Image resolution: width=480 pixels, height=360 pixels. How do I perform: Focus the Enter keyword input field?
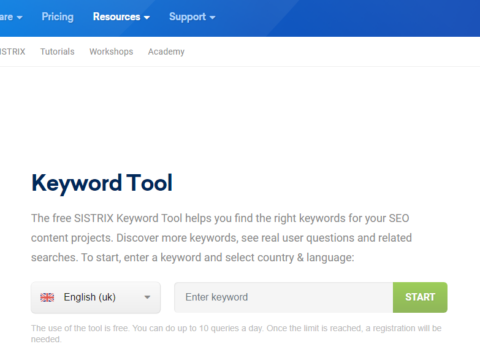coord(283,297)
